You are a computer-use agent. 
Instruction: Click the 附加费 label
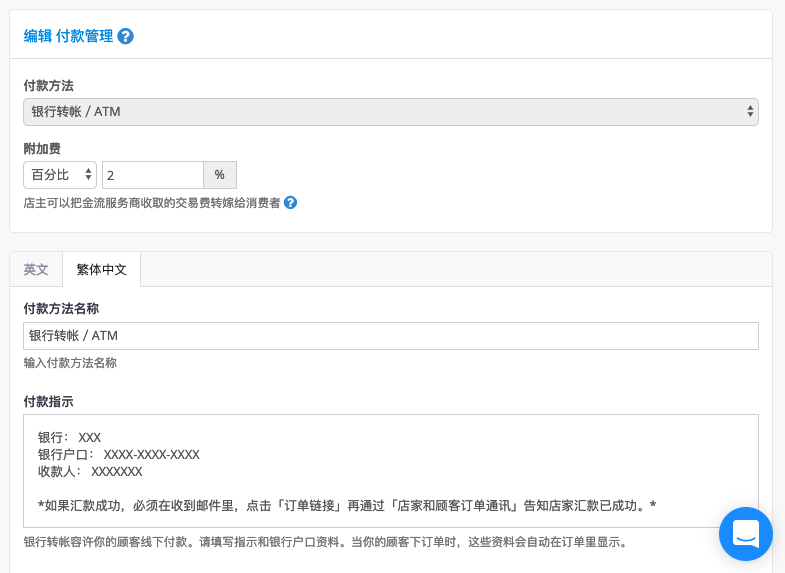coord(42,149)
